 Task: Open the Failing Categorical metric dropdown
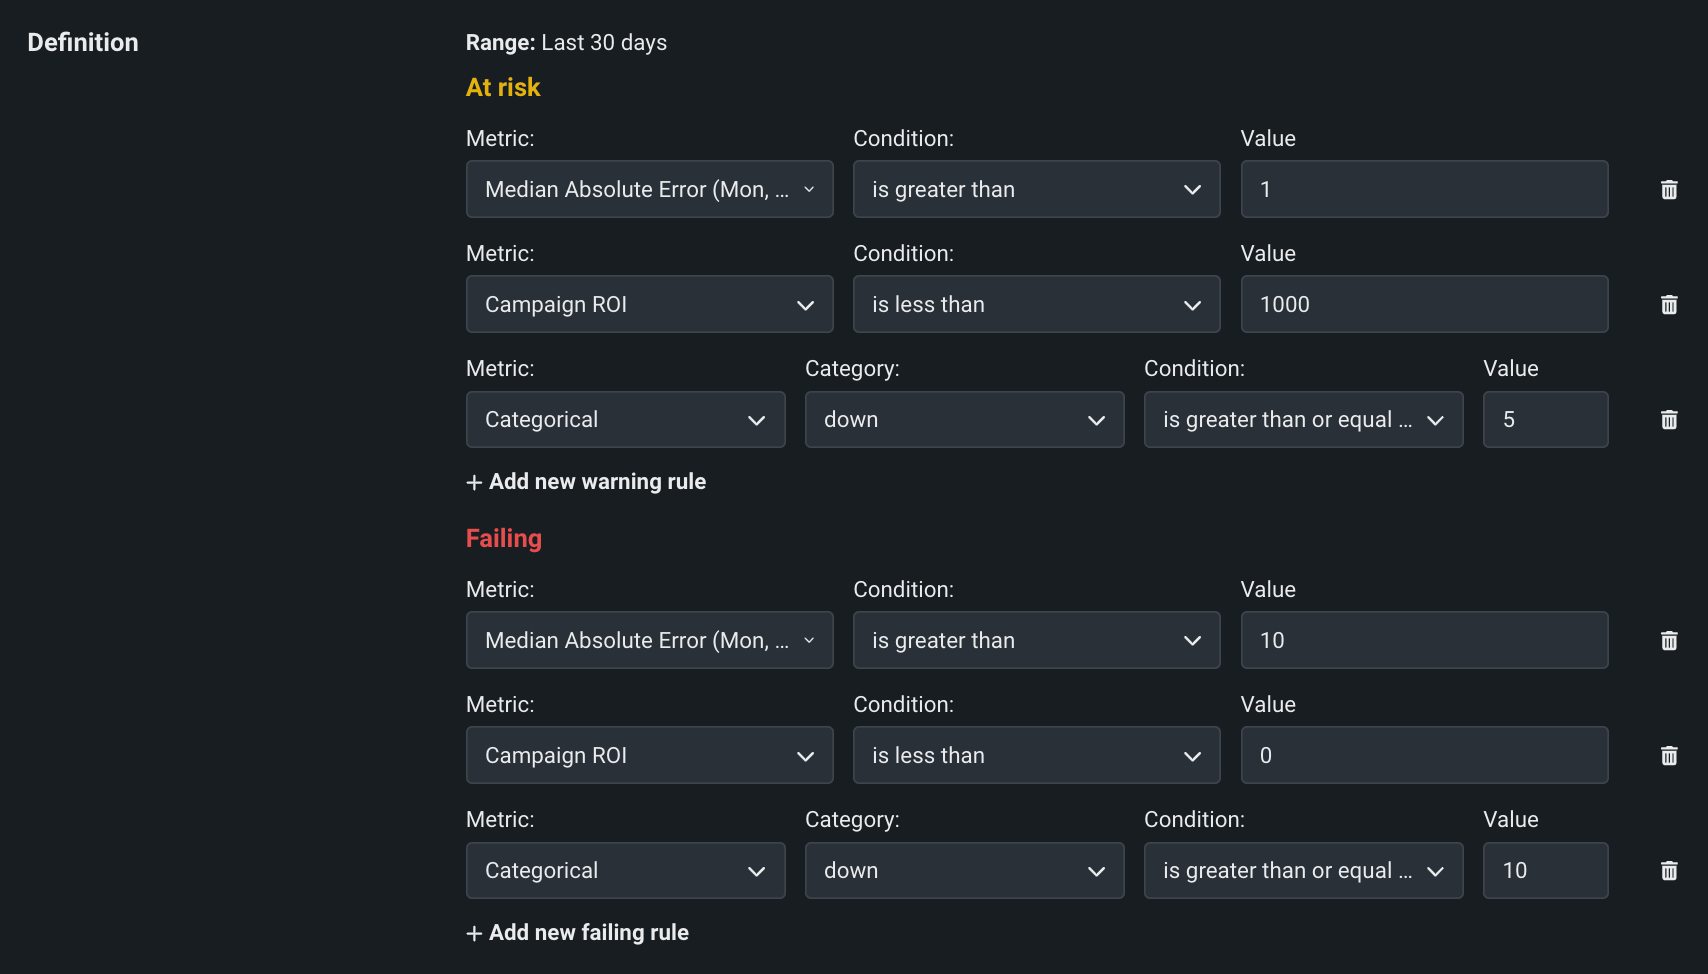coord(625,871)
